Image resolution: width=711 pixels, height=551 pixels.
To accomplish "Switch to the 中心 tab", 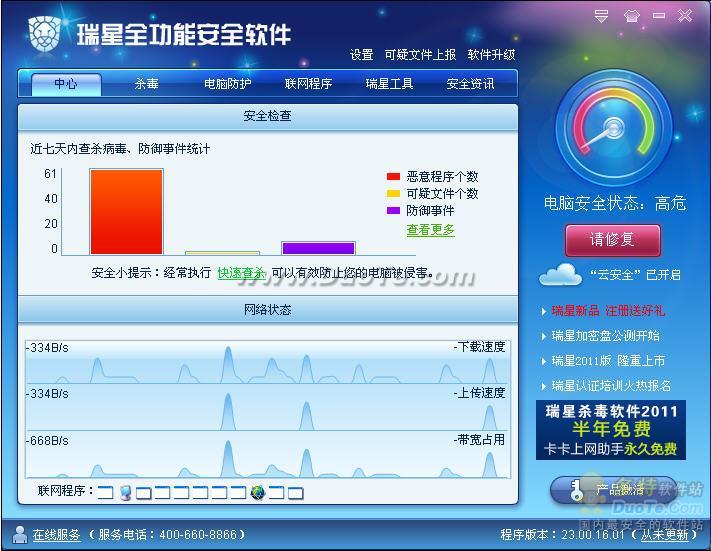I will (x=66, y=84).
